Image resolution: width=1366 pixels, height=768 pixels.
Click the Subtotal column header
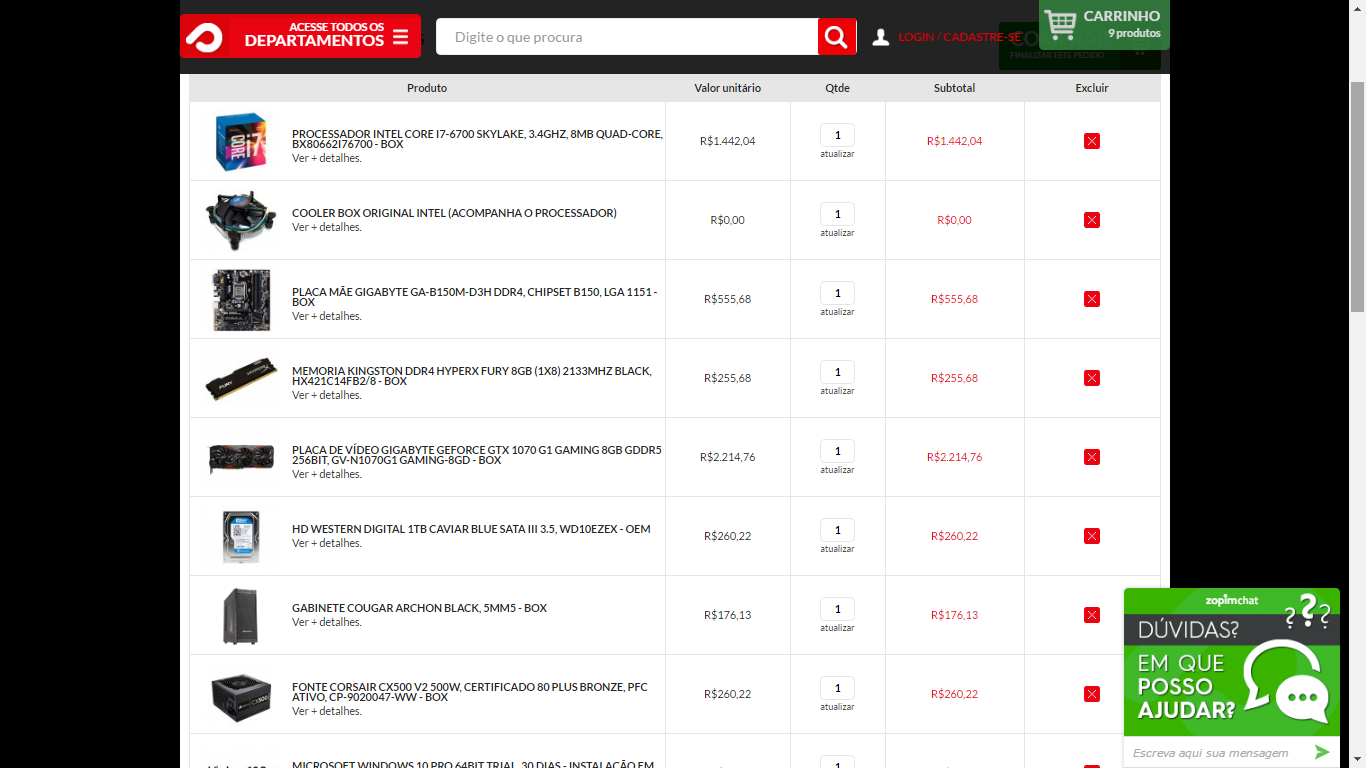pos(955,88)
